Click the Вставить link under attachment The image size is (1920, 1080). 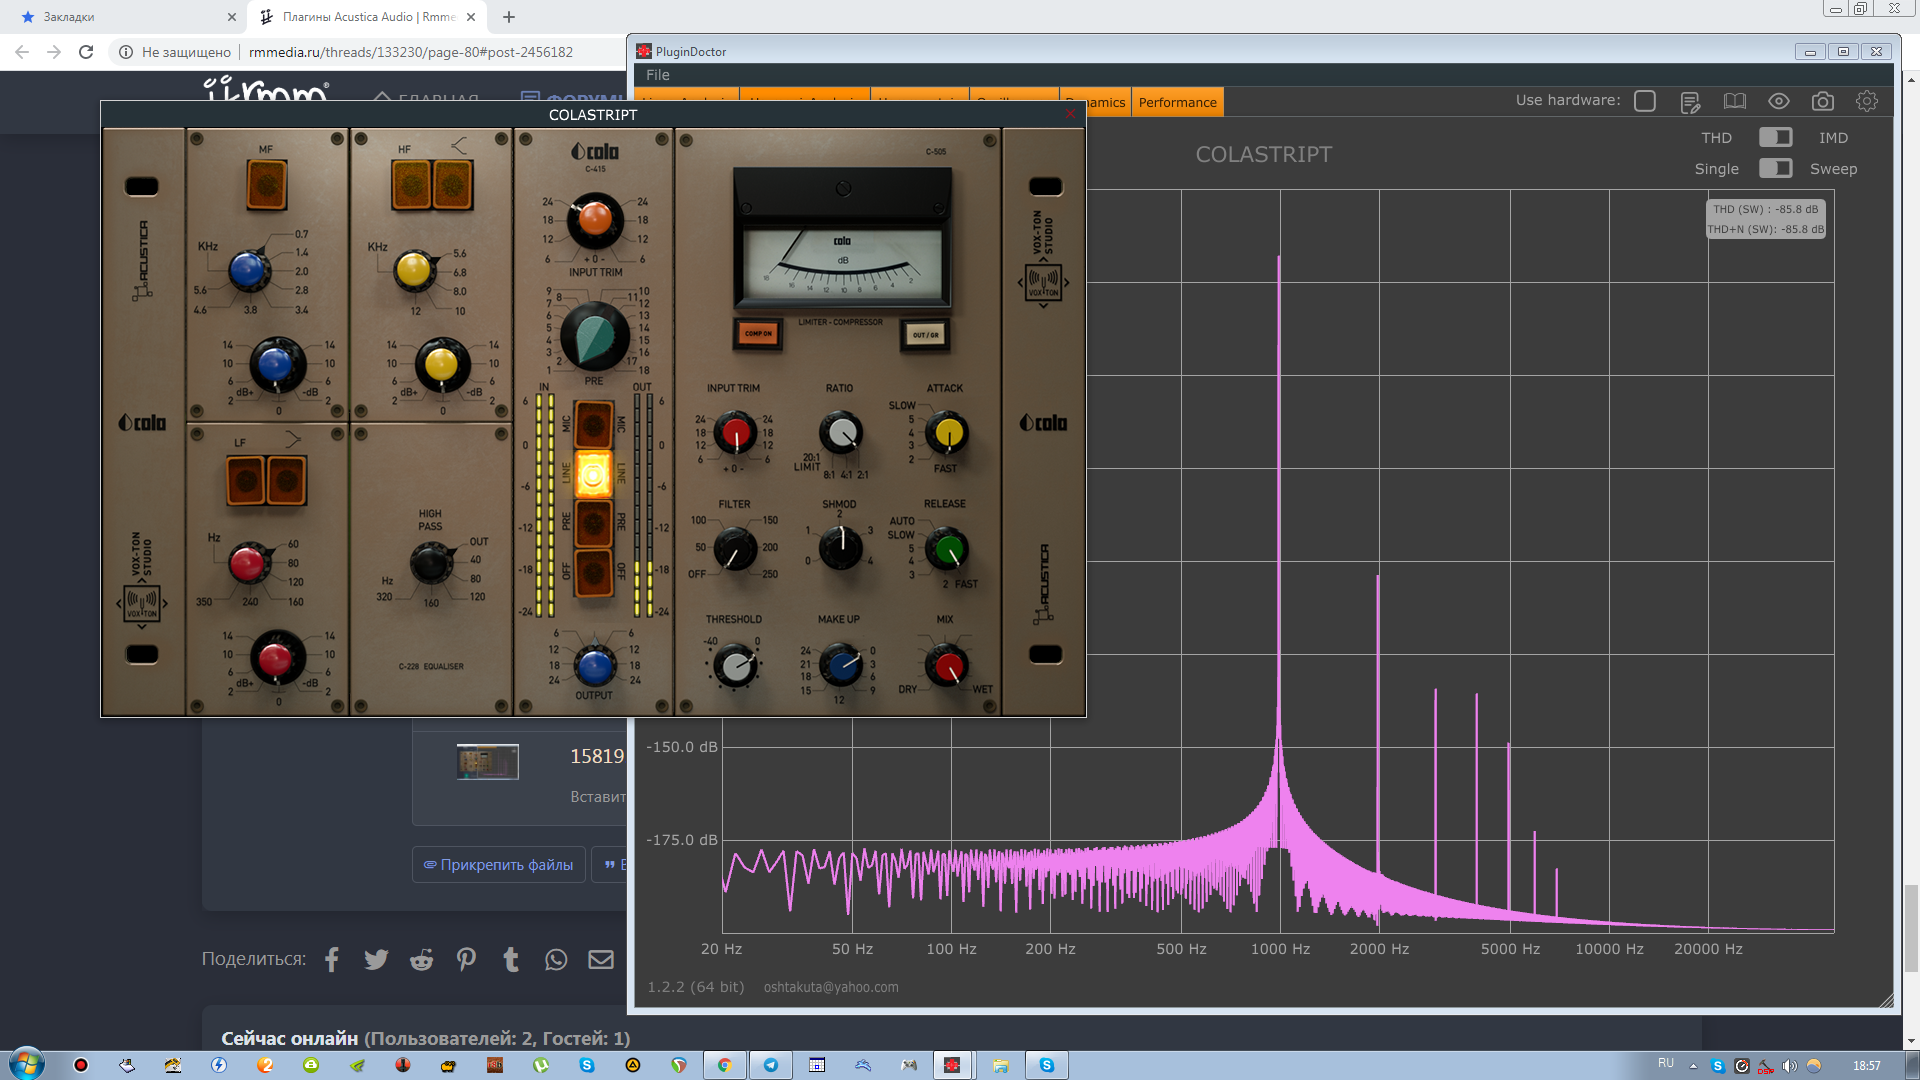tap(598, 797)
